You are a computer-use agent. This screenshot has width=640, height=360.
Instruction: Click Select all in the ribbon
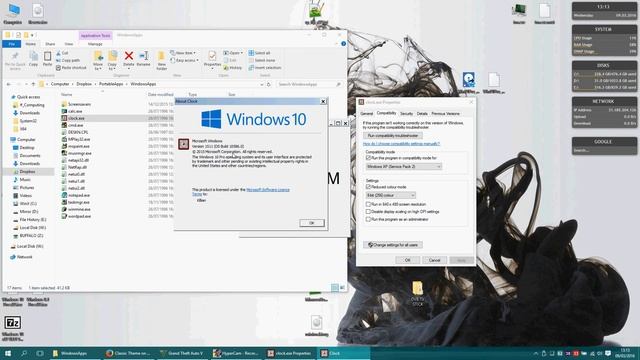(260, 53)
